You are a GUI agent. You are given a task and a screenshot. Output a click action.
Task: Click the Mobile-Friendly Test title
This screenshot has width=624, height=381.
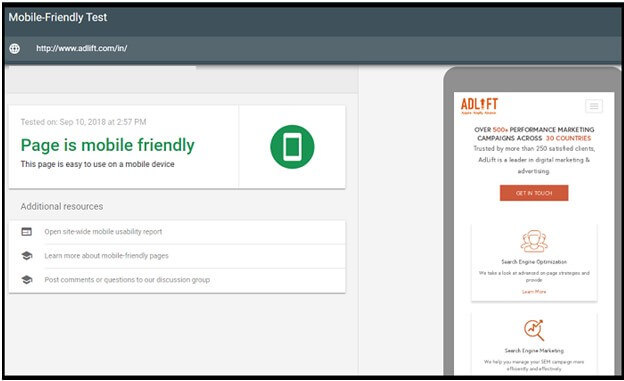58,18
